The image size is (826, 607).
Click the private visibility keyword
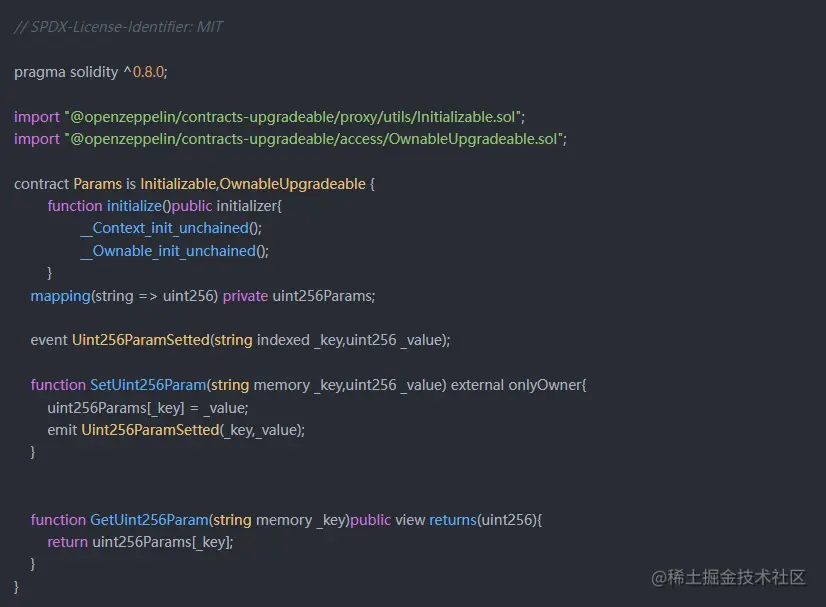click(246, 296)
